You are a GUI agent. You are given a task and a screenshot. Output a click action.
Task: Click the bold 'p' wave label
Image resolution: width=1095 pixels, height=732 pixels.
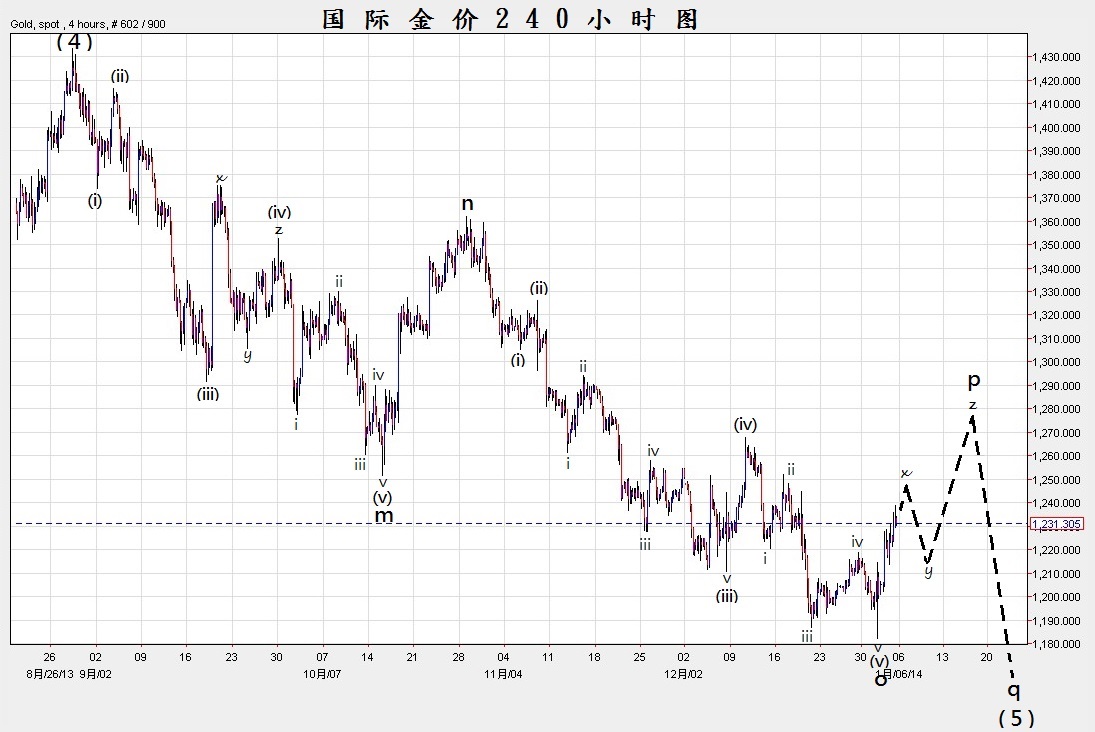pos(973,381)
